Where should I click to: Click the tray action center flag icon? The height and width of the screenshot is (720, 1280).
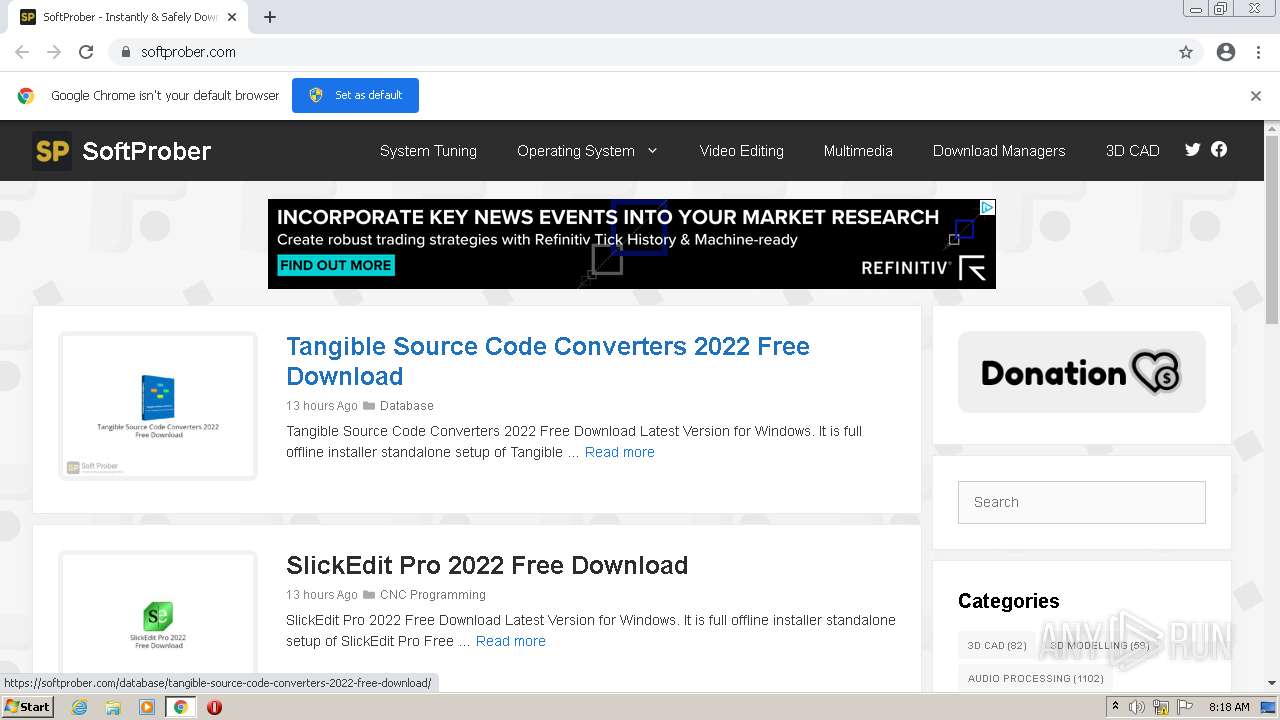pos(1183,707)
